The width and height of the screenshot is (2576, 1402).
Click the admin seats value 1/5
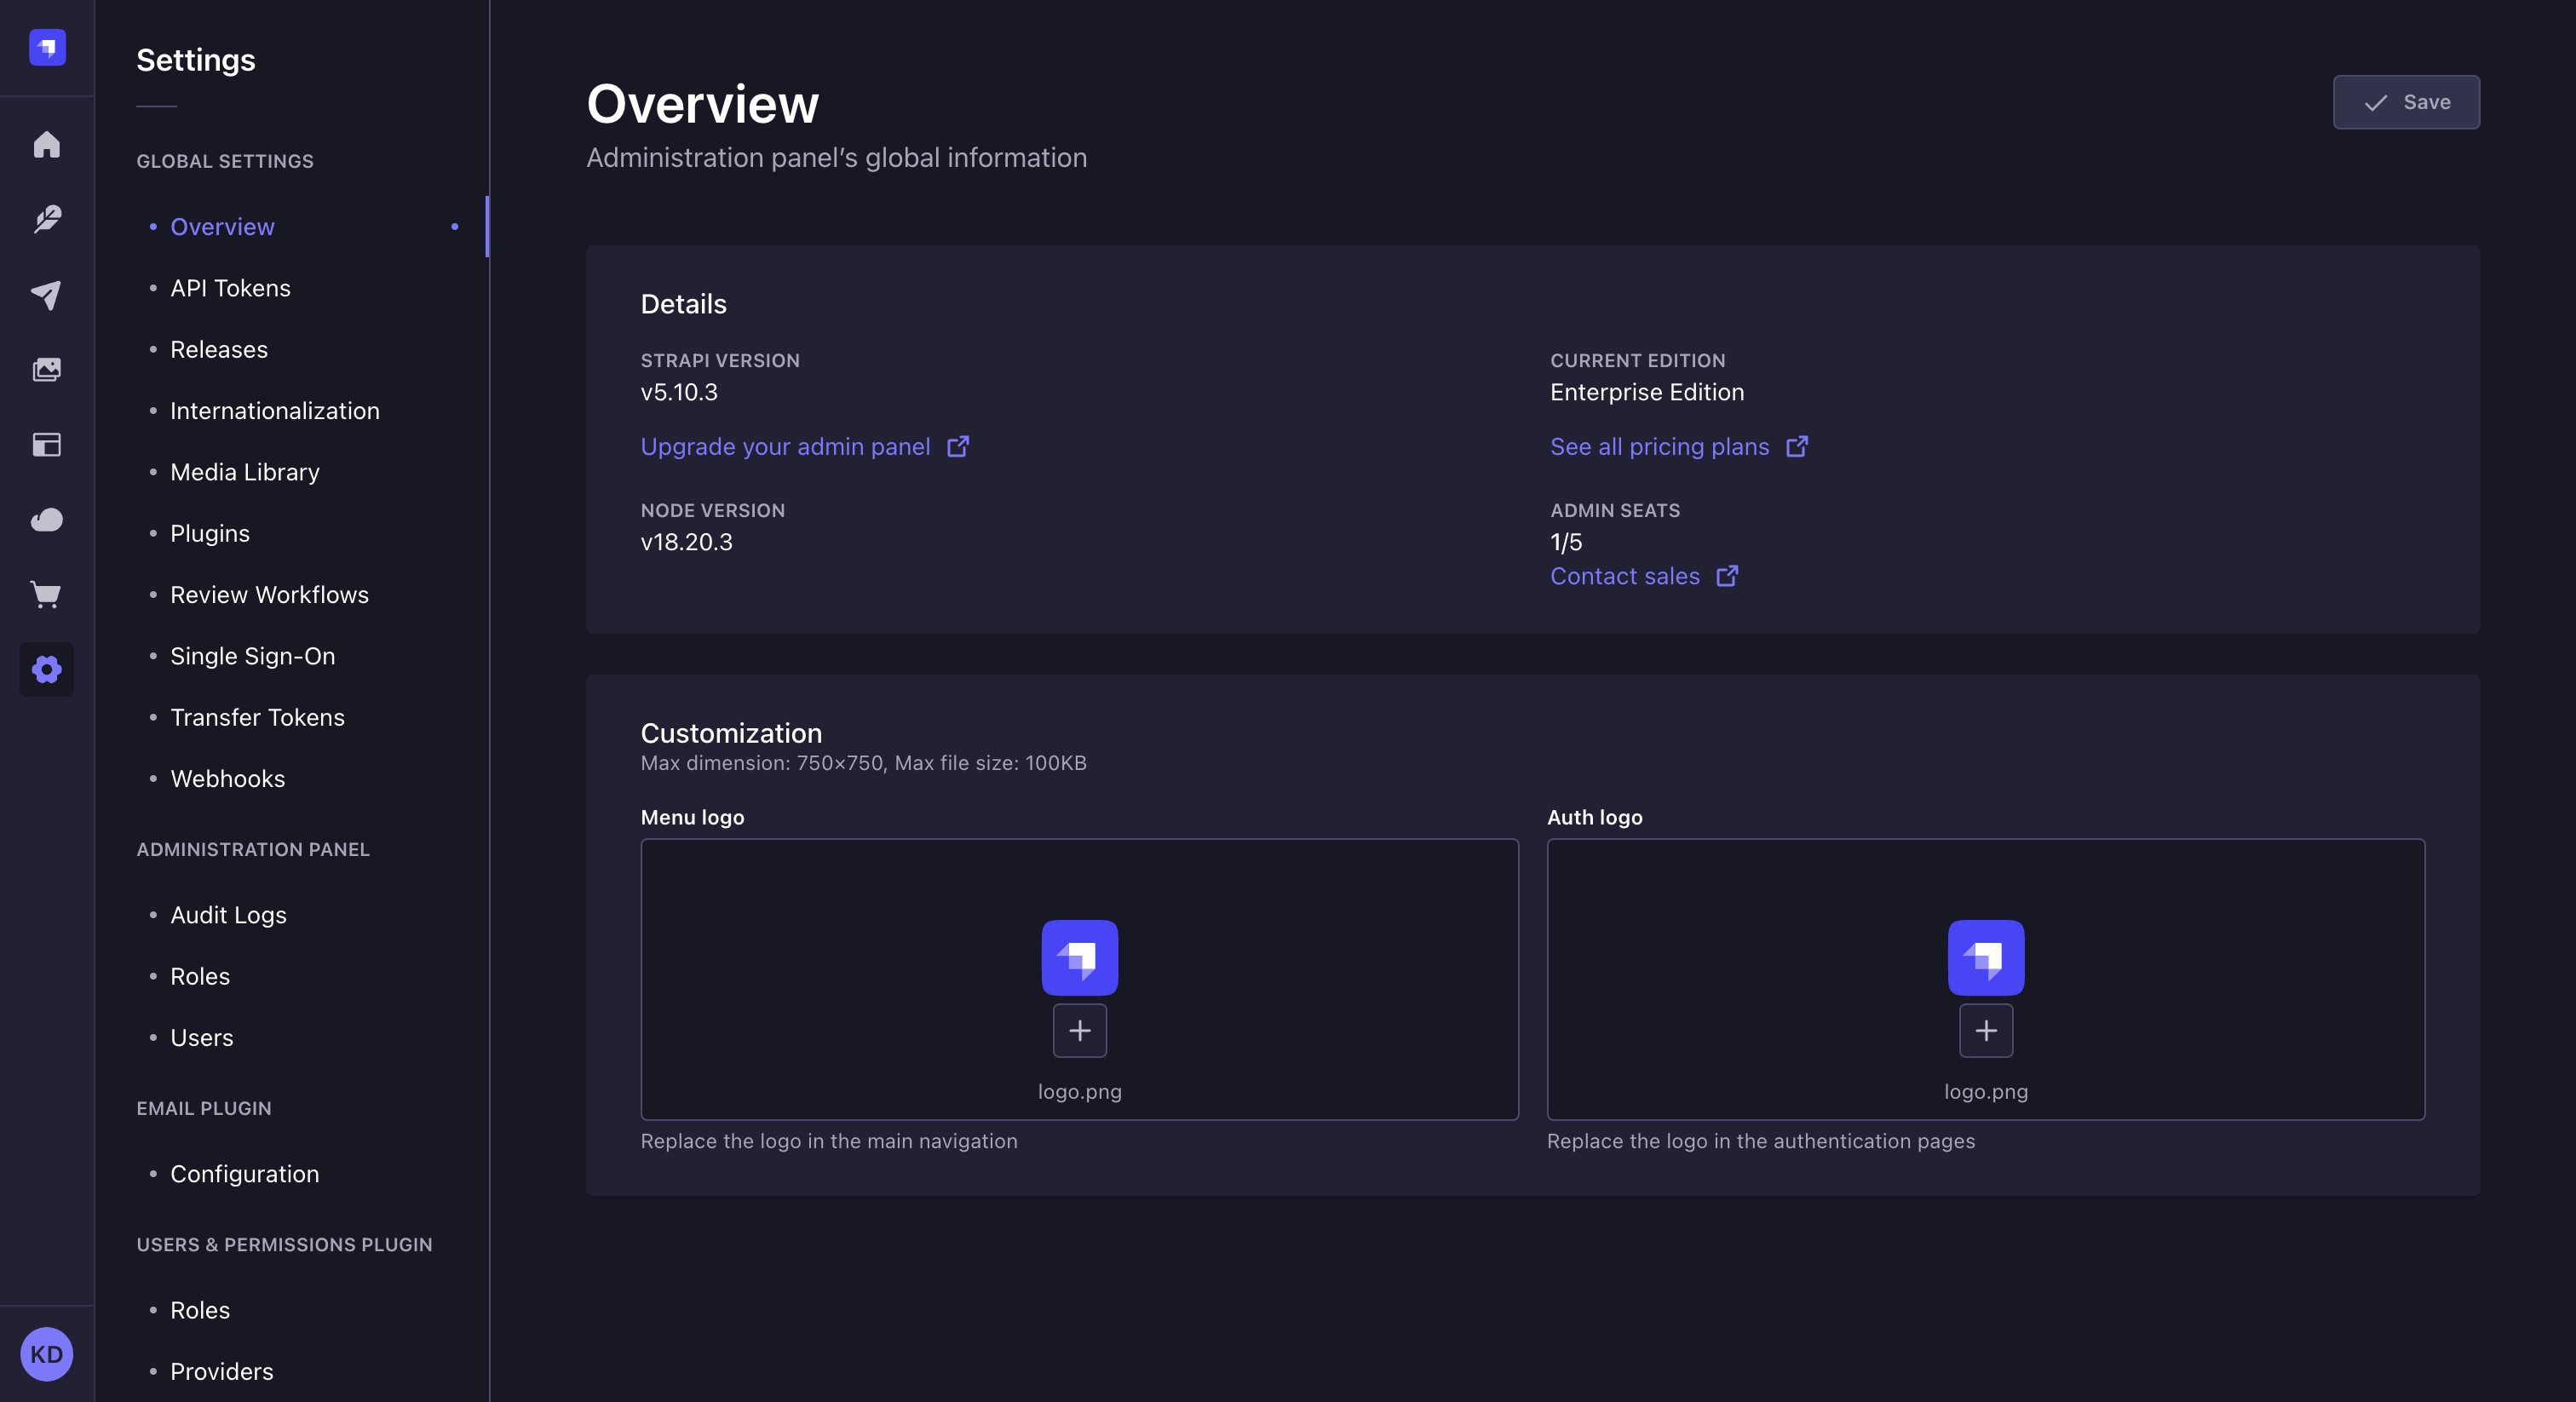click(x=1566, y=542)
